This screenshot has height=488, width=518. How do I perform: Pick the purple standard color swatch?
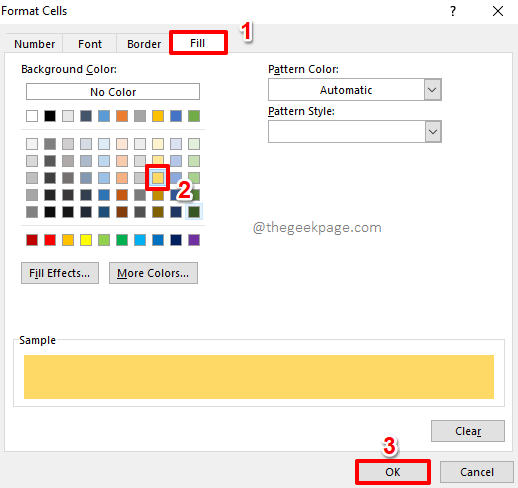coord(194,240)
